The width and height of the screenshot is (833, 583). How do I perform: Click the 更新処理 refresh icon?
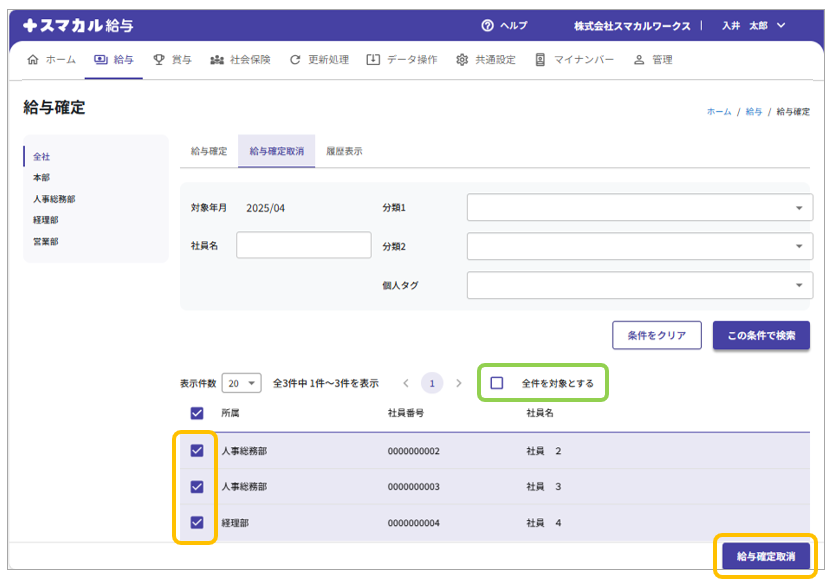(295, 60)
